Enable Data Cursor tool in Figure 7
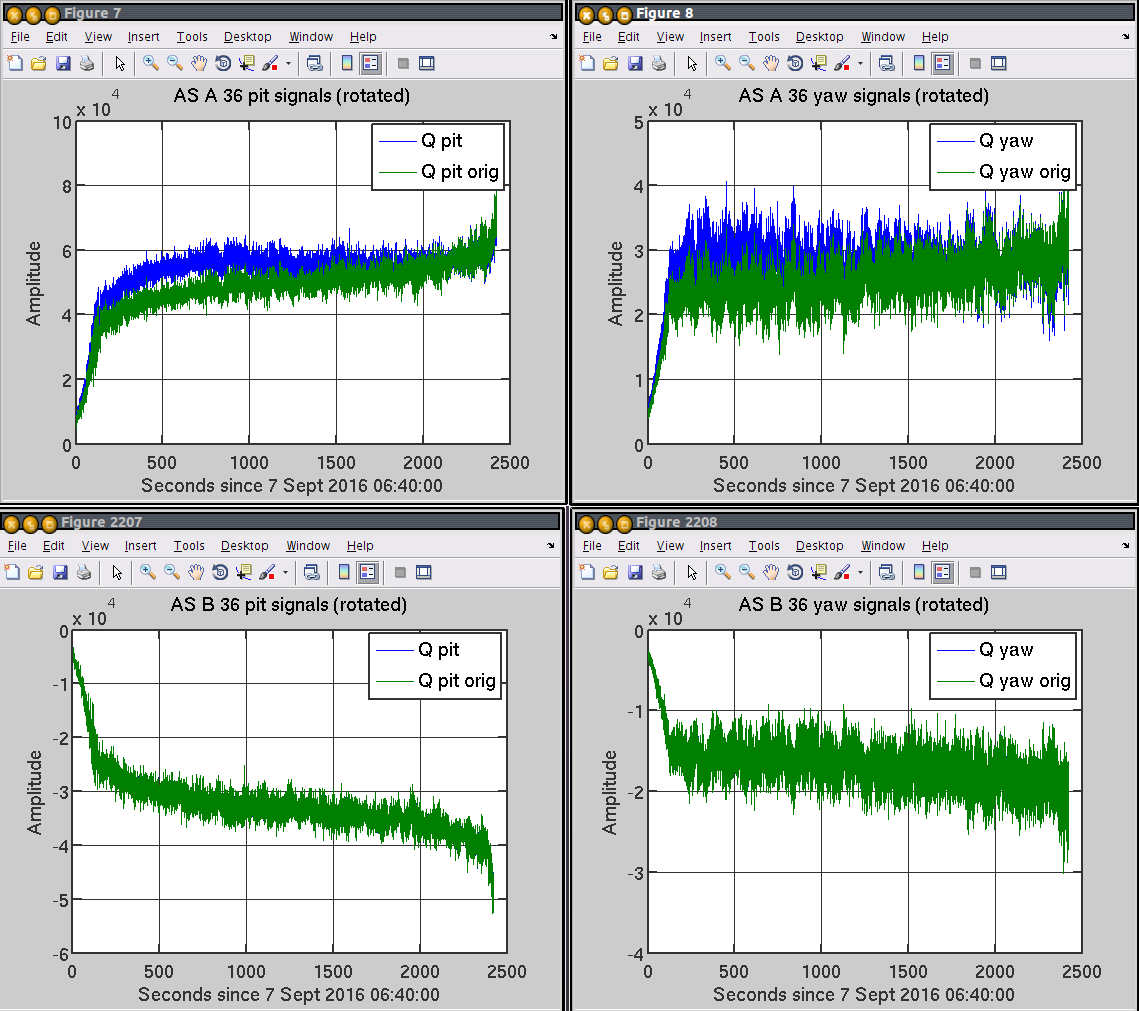Viewport: 1139px width, 1011px height. pyautogui.click(x=247, y=64)
